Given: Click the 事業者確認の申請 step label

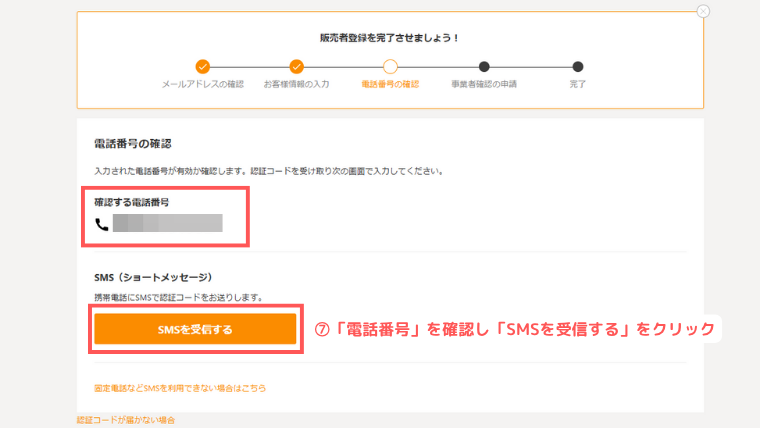Looking at the screenshot, I should pyautogui.click(x=484, y=84).
